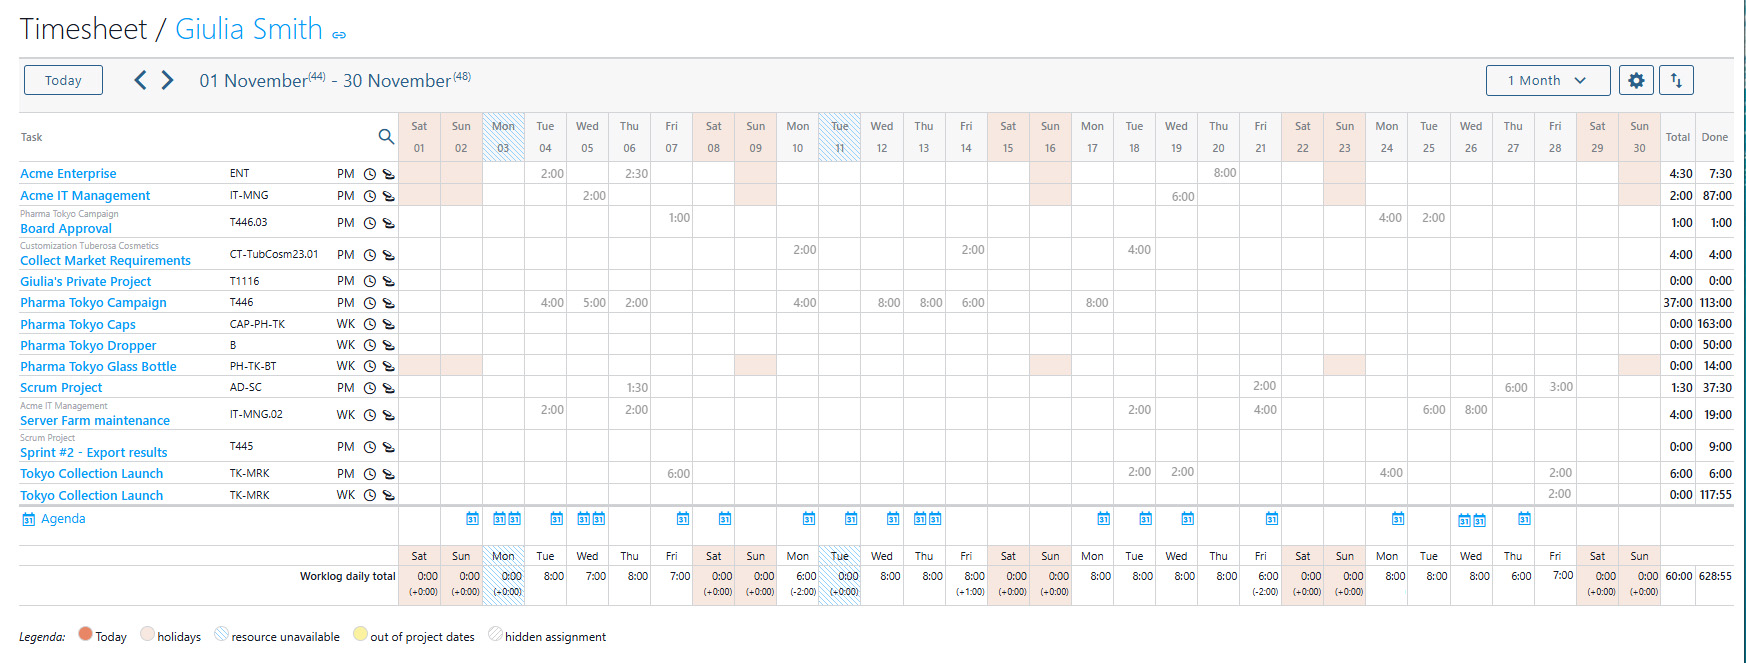Click the coins icon for Giulia's Private Project
Screen dimensions: 1746x663
(389, 282)
